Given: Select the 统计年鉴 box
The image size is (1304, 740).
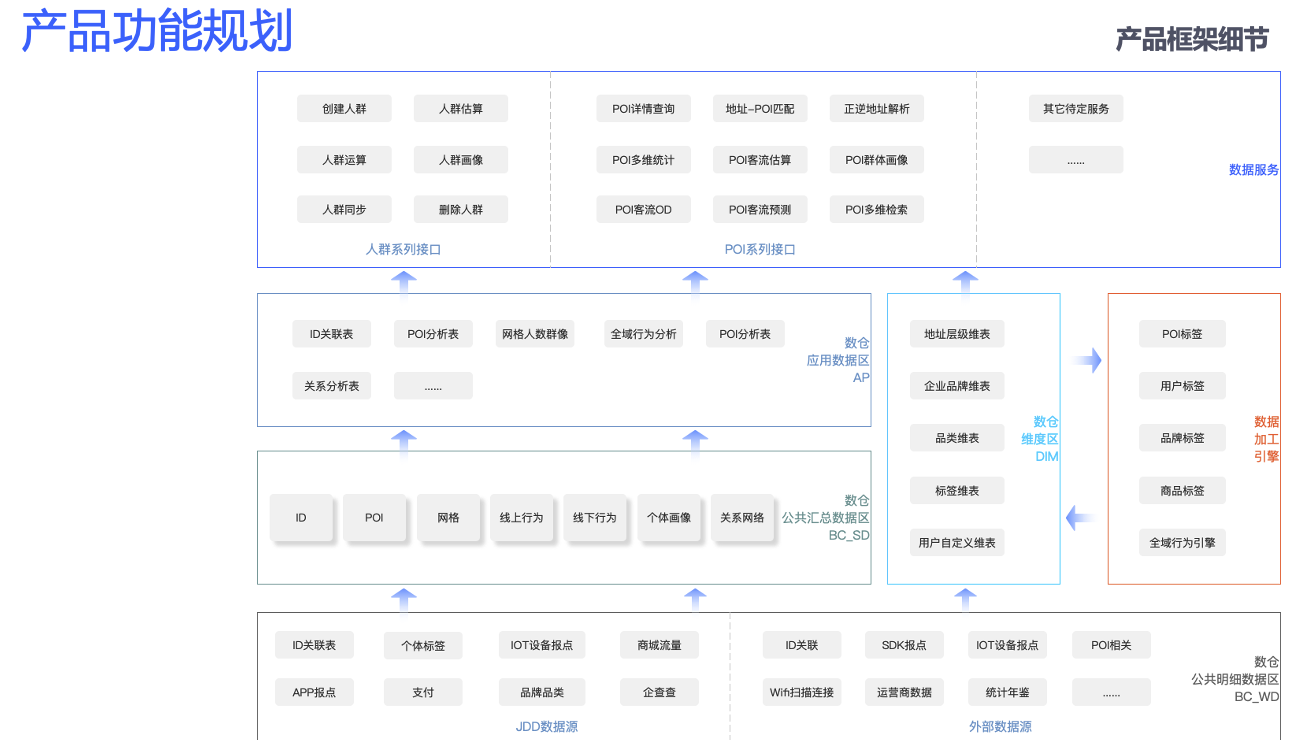Looking at the screenshot, I should [1006, 692].
